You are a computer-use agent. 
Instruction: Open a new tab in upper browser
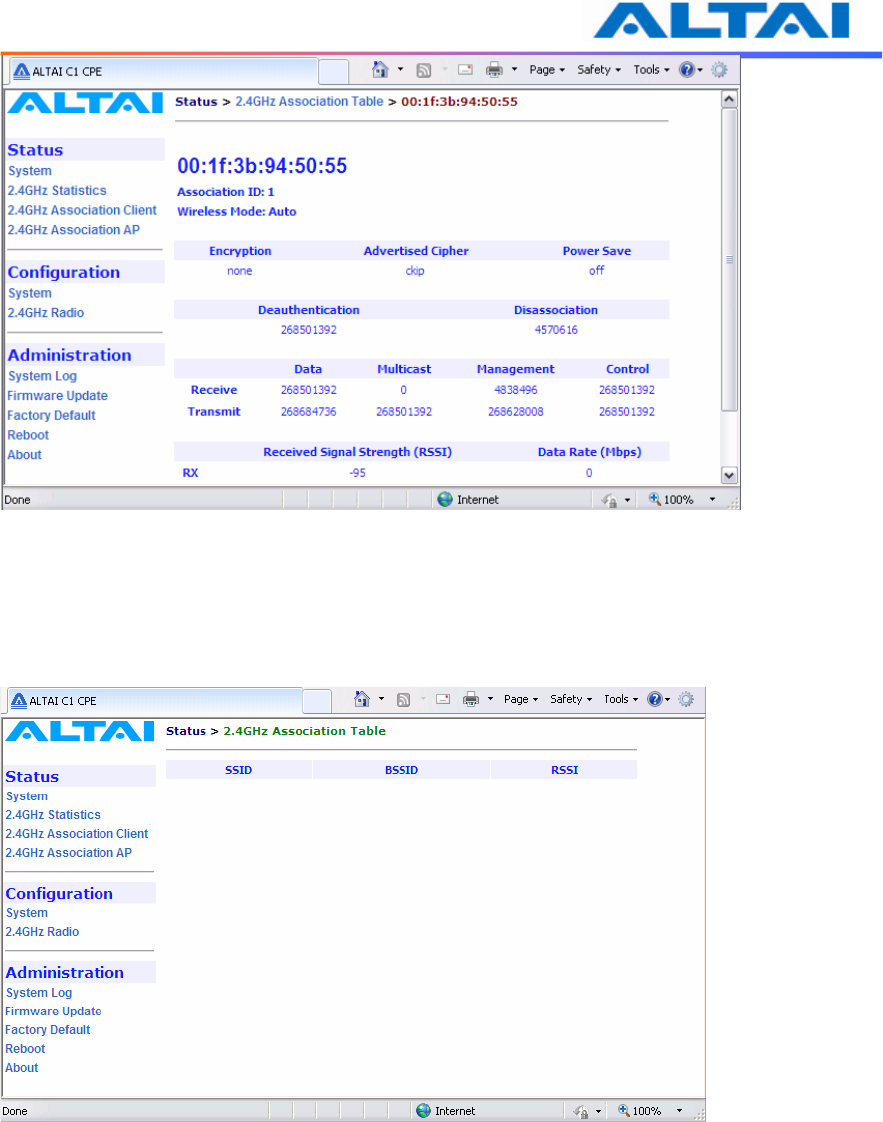point(333,72)
